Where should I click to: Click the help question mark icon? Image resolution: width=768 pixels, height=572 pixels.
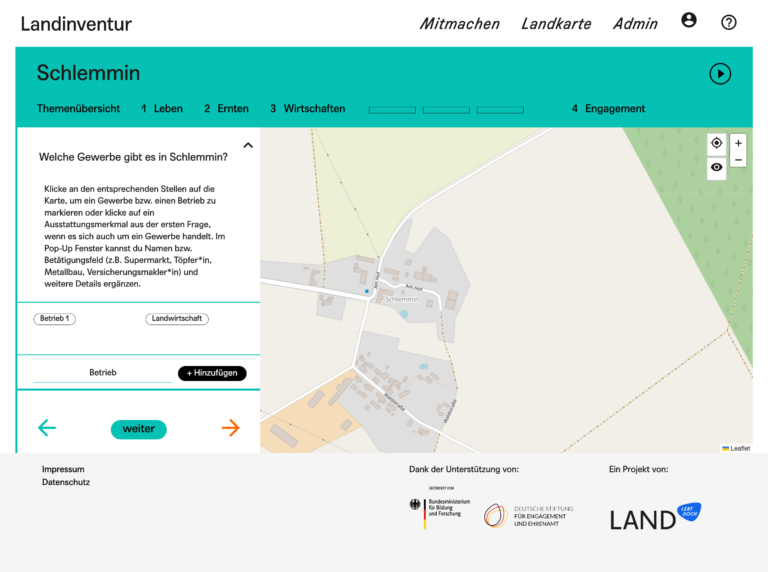[x=729, y=22]
